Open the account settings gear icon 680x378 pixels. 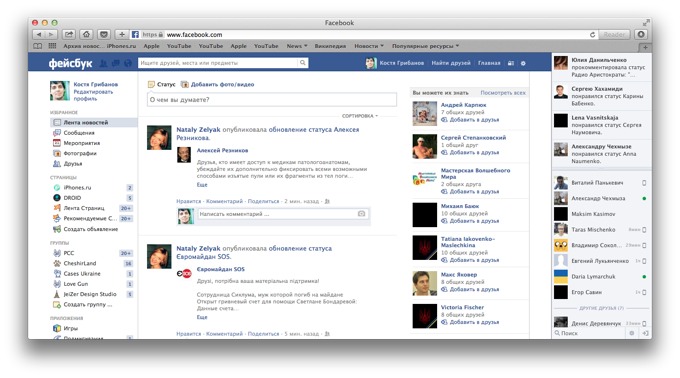[523, 63]
